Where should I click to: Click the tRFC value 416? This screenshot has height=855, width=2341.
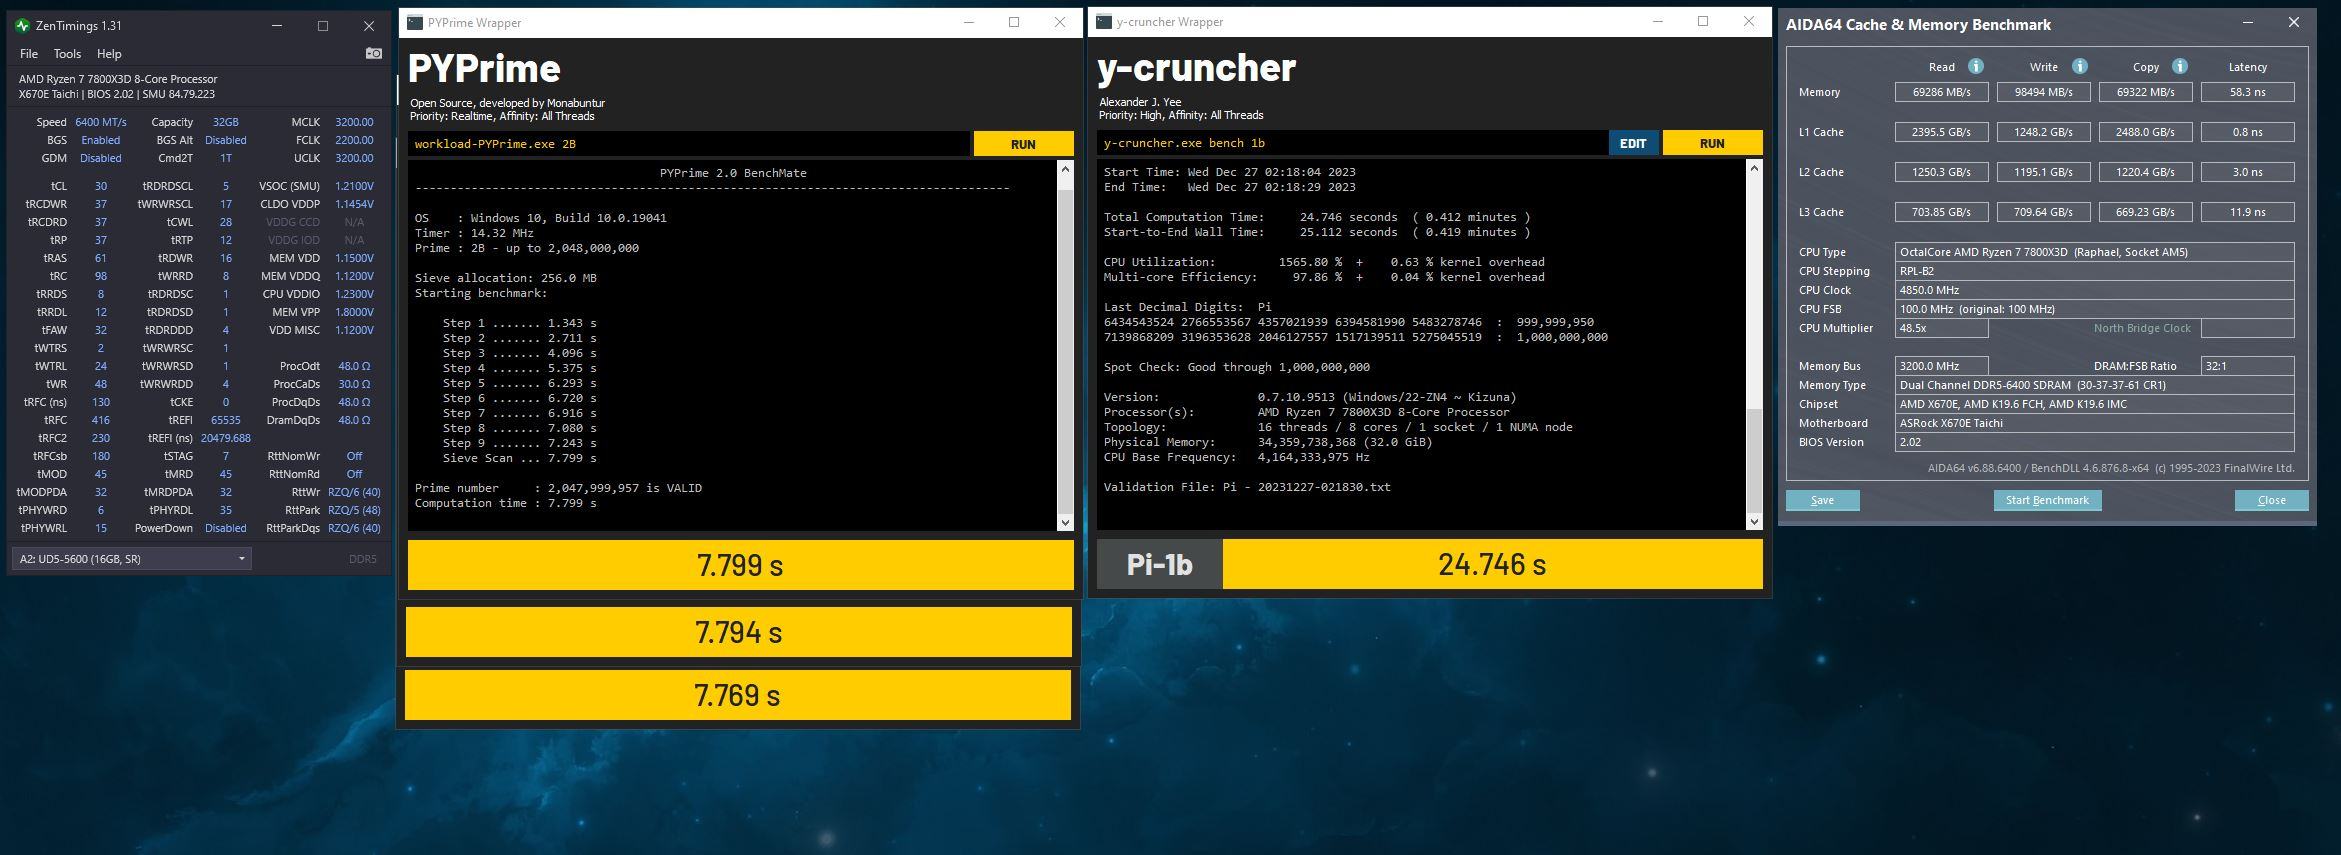pyautogui.click(x=101, y=420)
